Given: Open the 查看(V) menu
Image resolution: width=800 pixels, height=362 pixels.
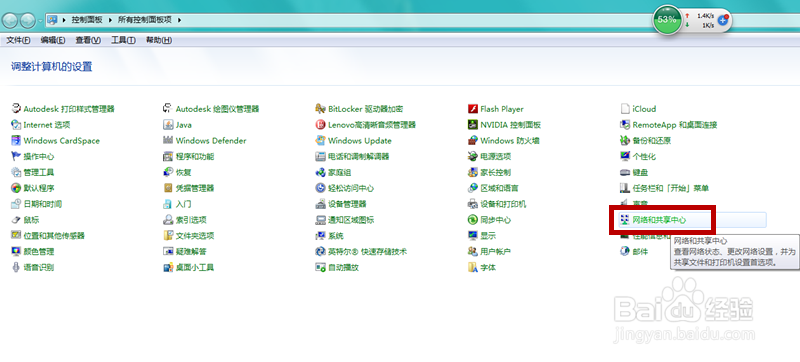Looking at the screenshot, I should pyautogui.click(x=88, y=40).
